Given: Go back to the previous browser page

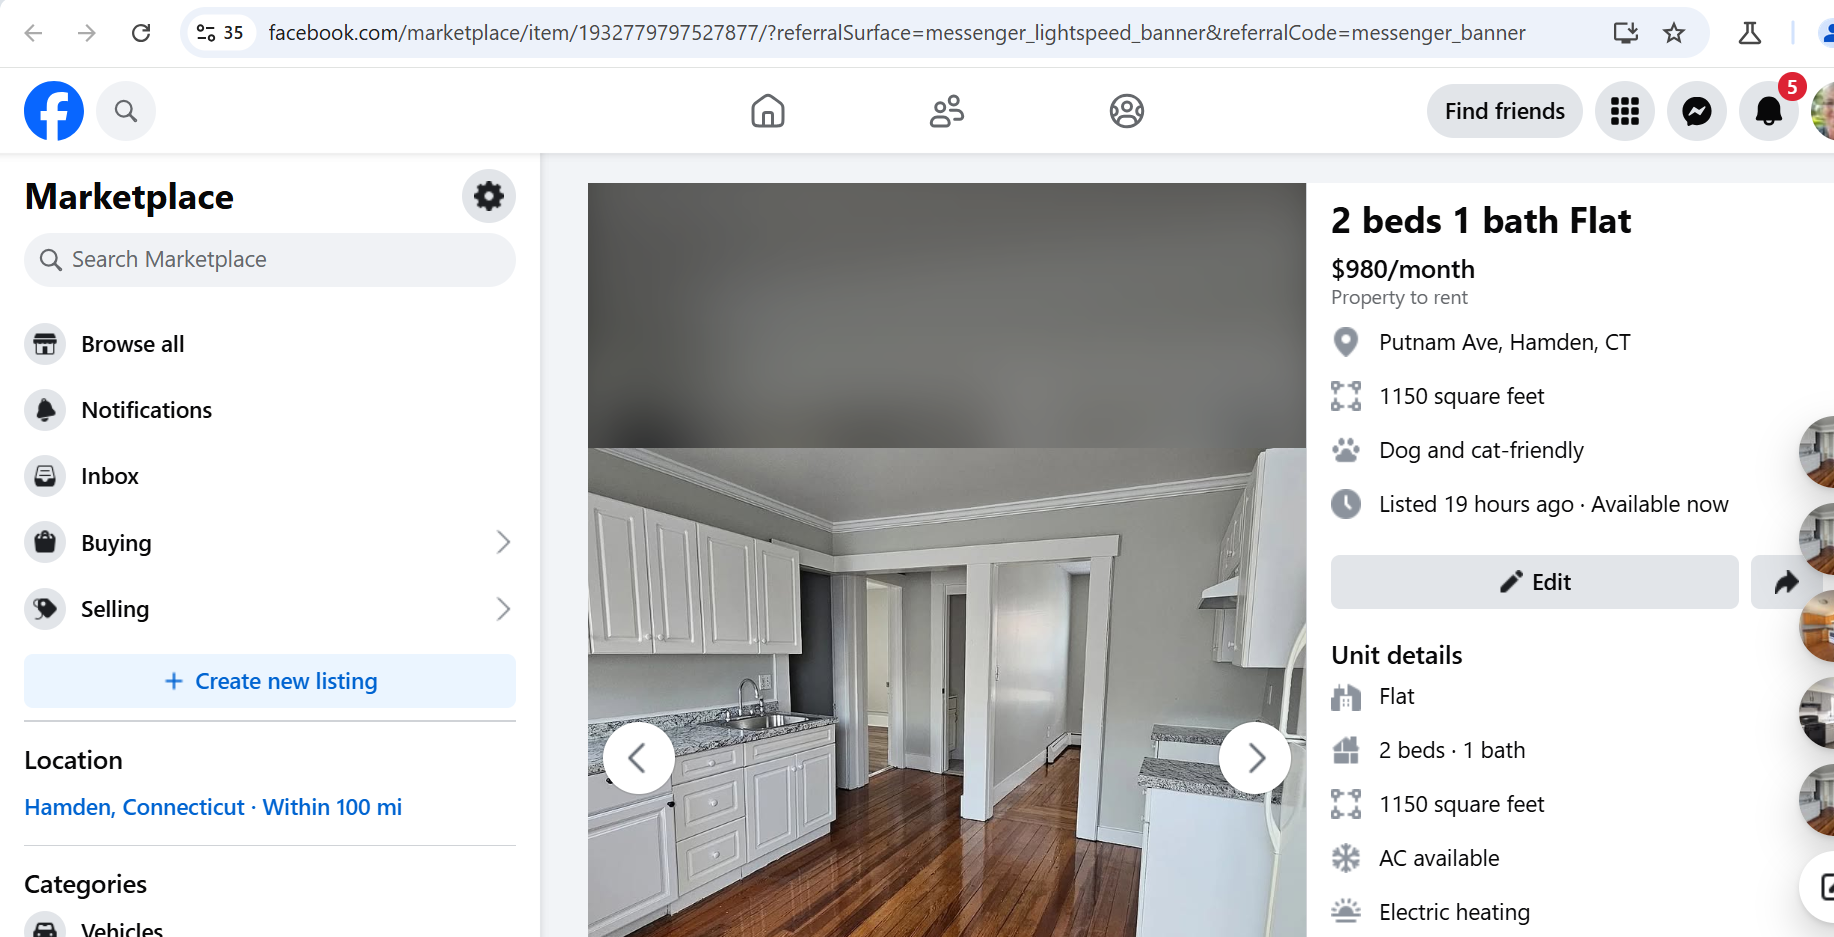Looking at the screenshot, I should pos(33,33).
